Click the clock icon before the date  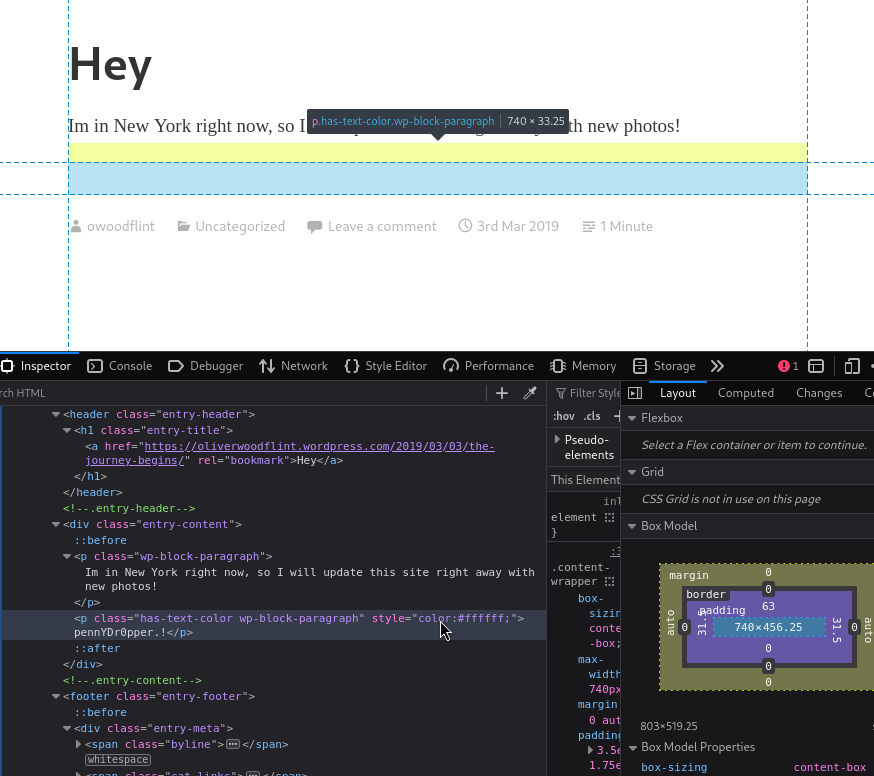pyautogui.click(x=465, y=226)
